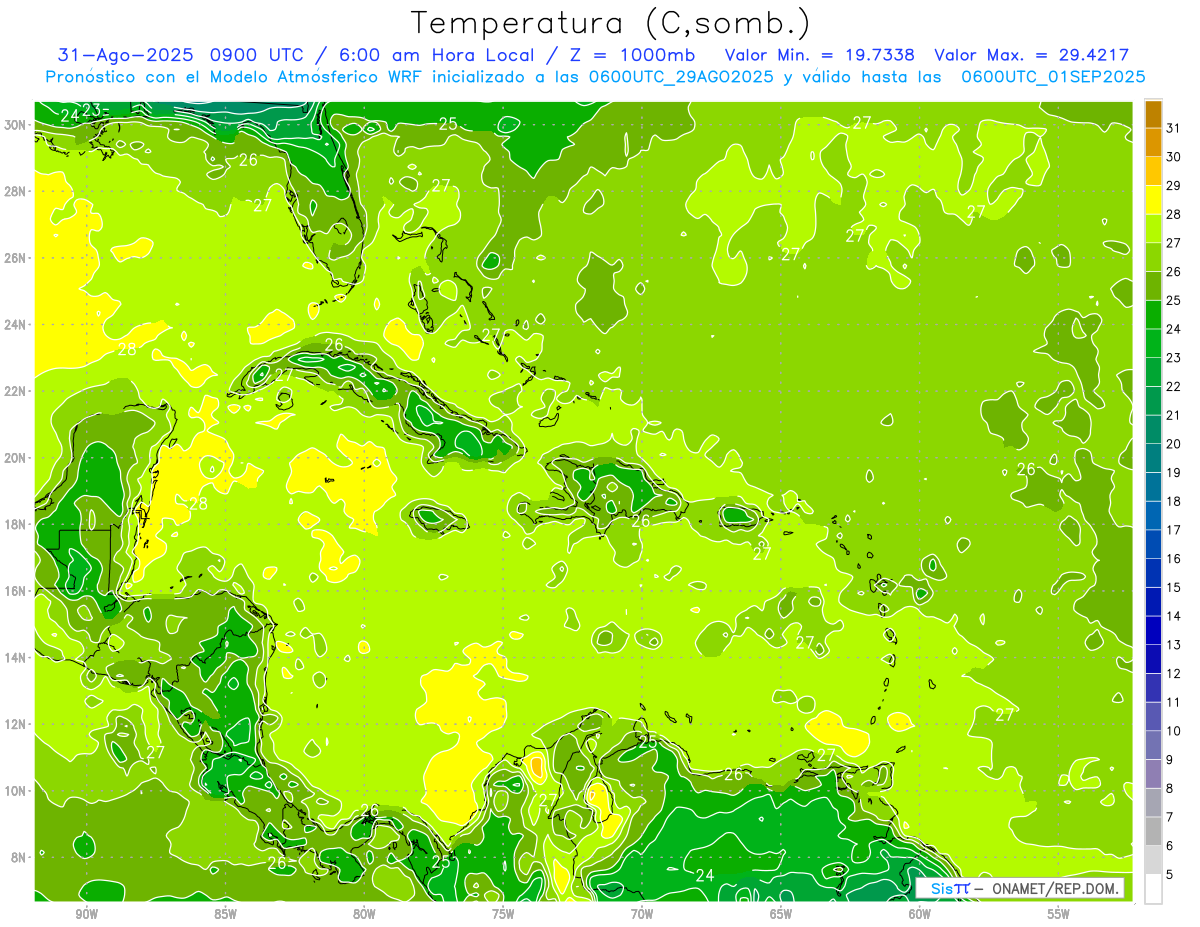1200x927 pixels.
Task: Click the "55W" longitude axis label
Action: tap(1059, 914)
